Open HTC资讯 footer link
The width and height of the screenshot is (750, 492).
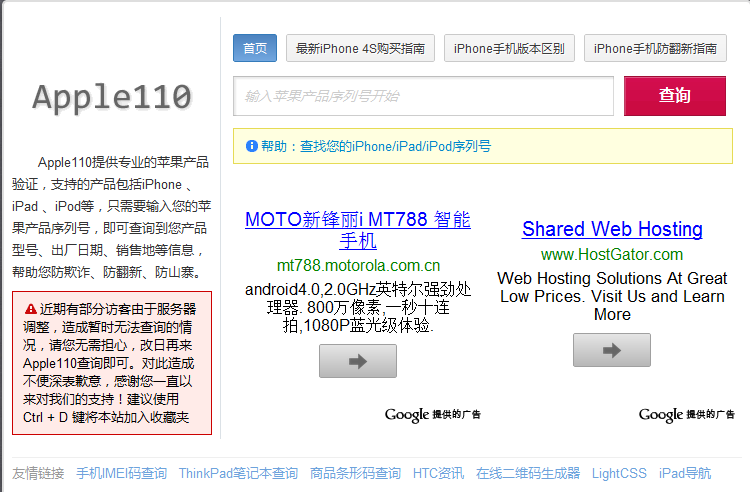click(438, 473)
